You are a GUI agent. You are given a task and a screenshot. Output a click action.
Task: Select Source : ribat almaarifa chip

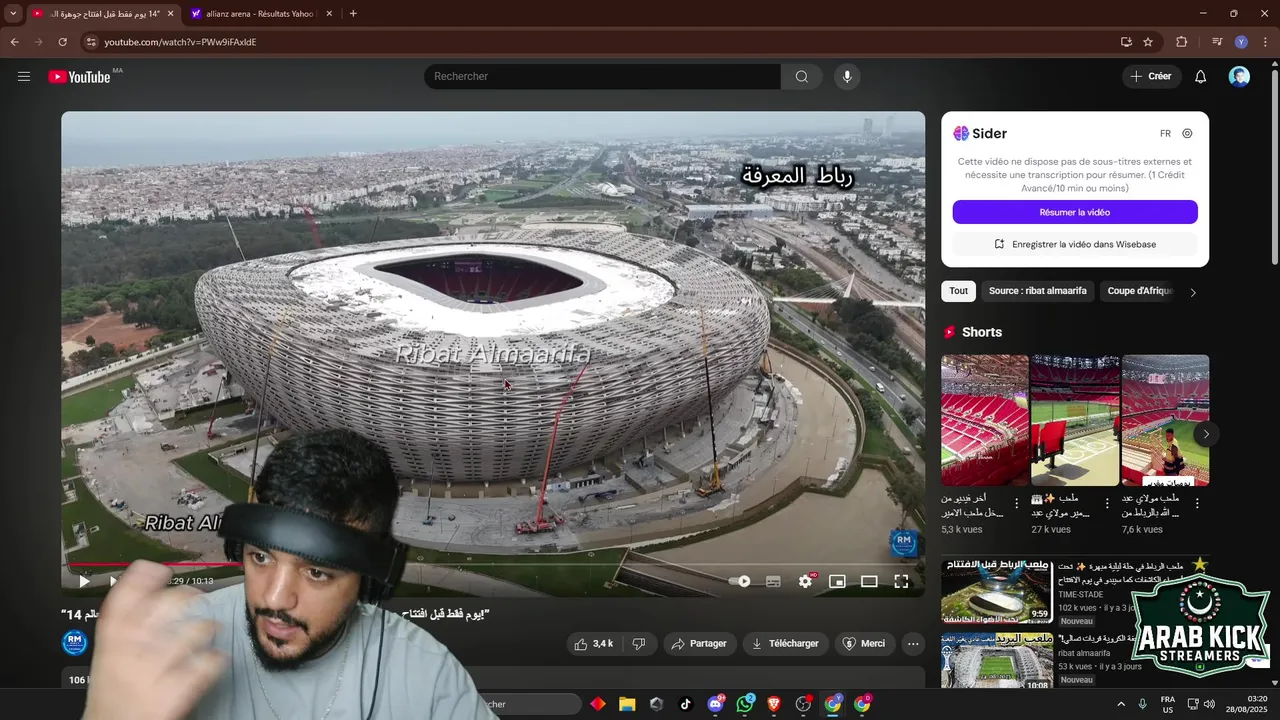click(1038, 291)
